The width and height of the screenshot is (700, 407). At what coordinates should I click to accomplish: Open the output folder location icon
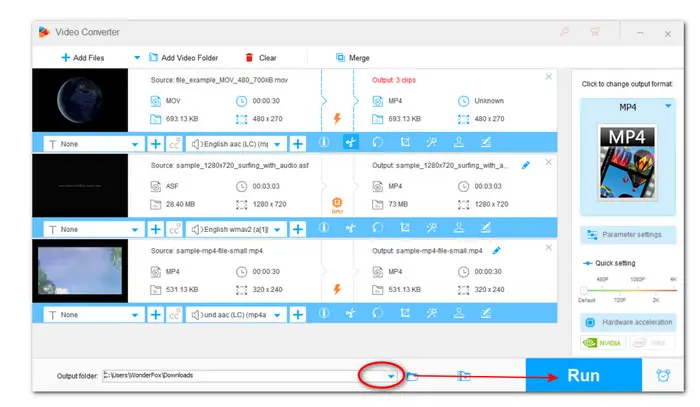click(x=464, y=376)
